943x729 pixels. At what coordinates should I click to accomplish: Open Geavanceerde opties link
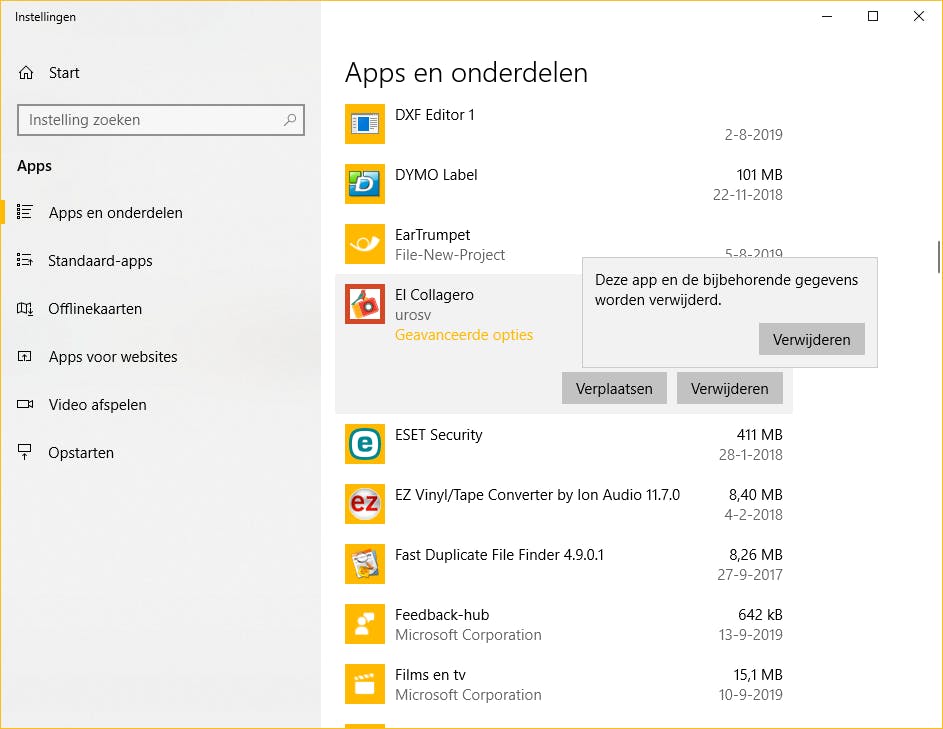464,335
